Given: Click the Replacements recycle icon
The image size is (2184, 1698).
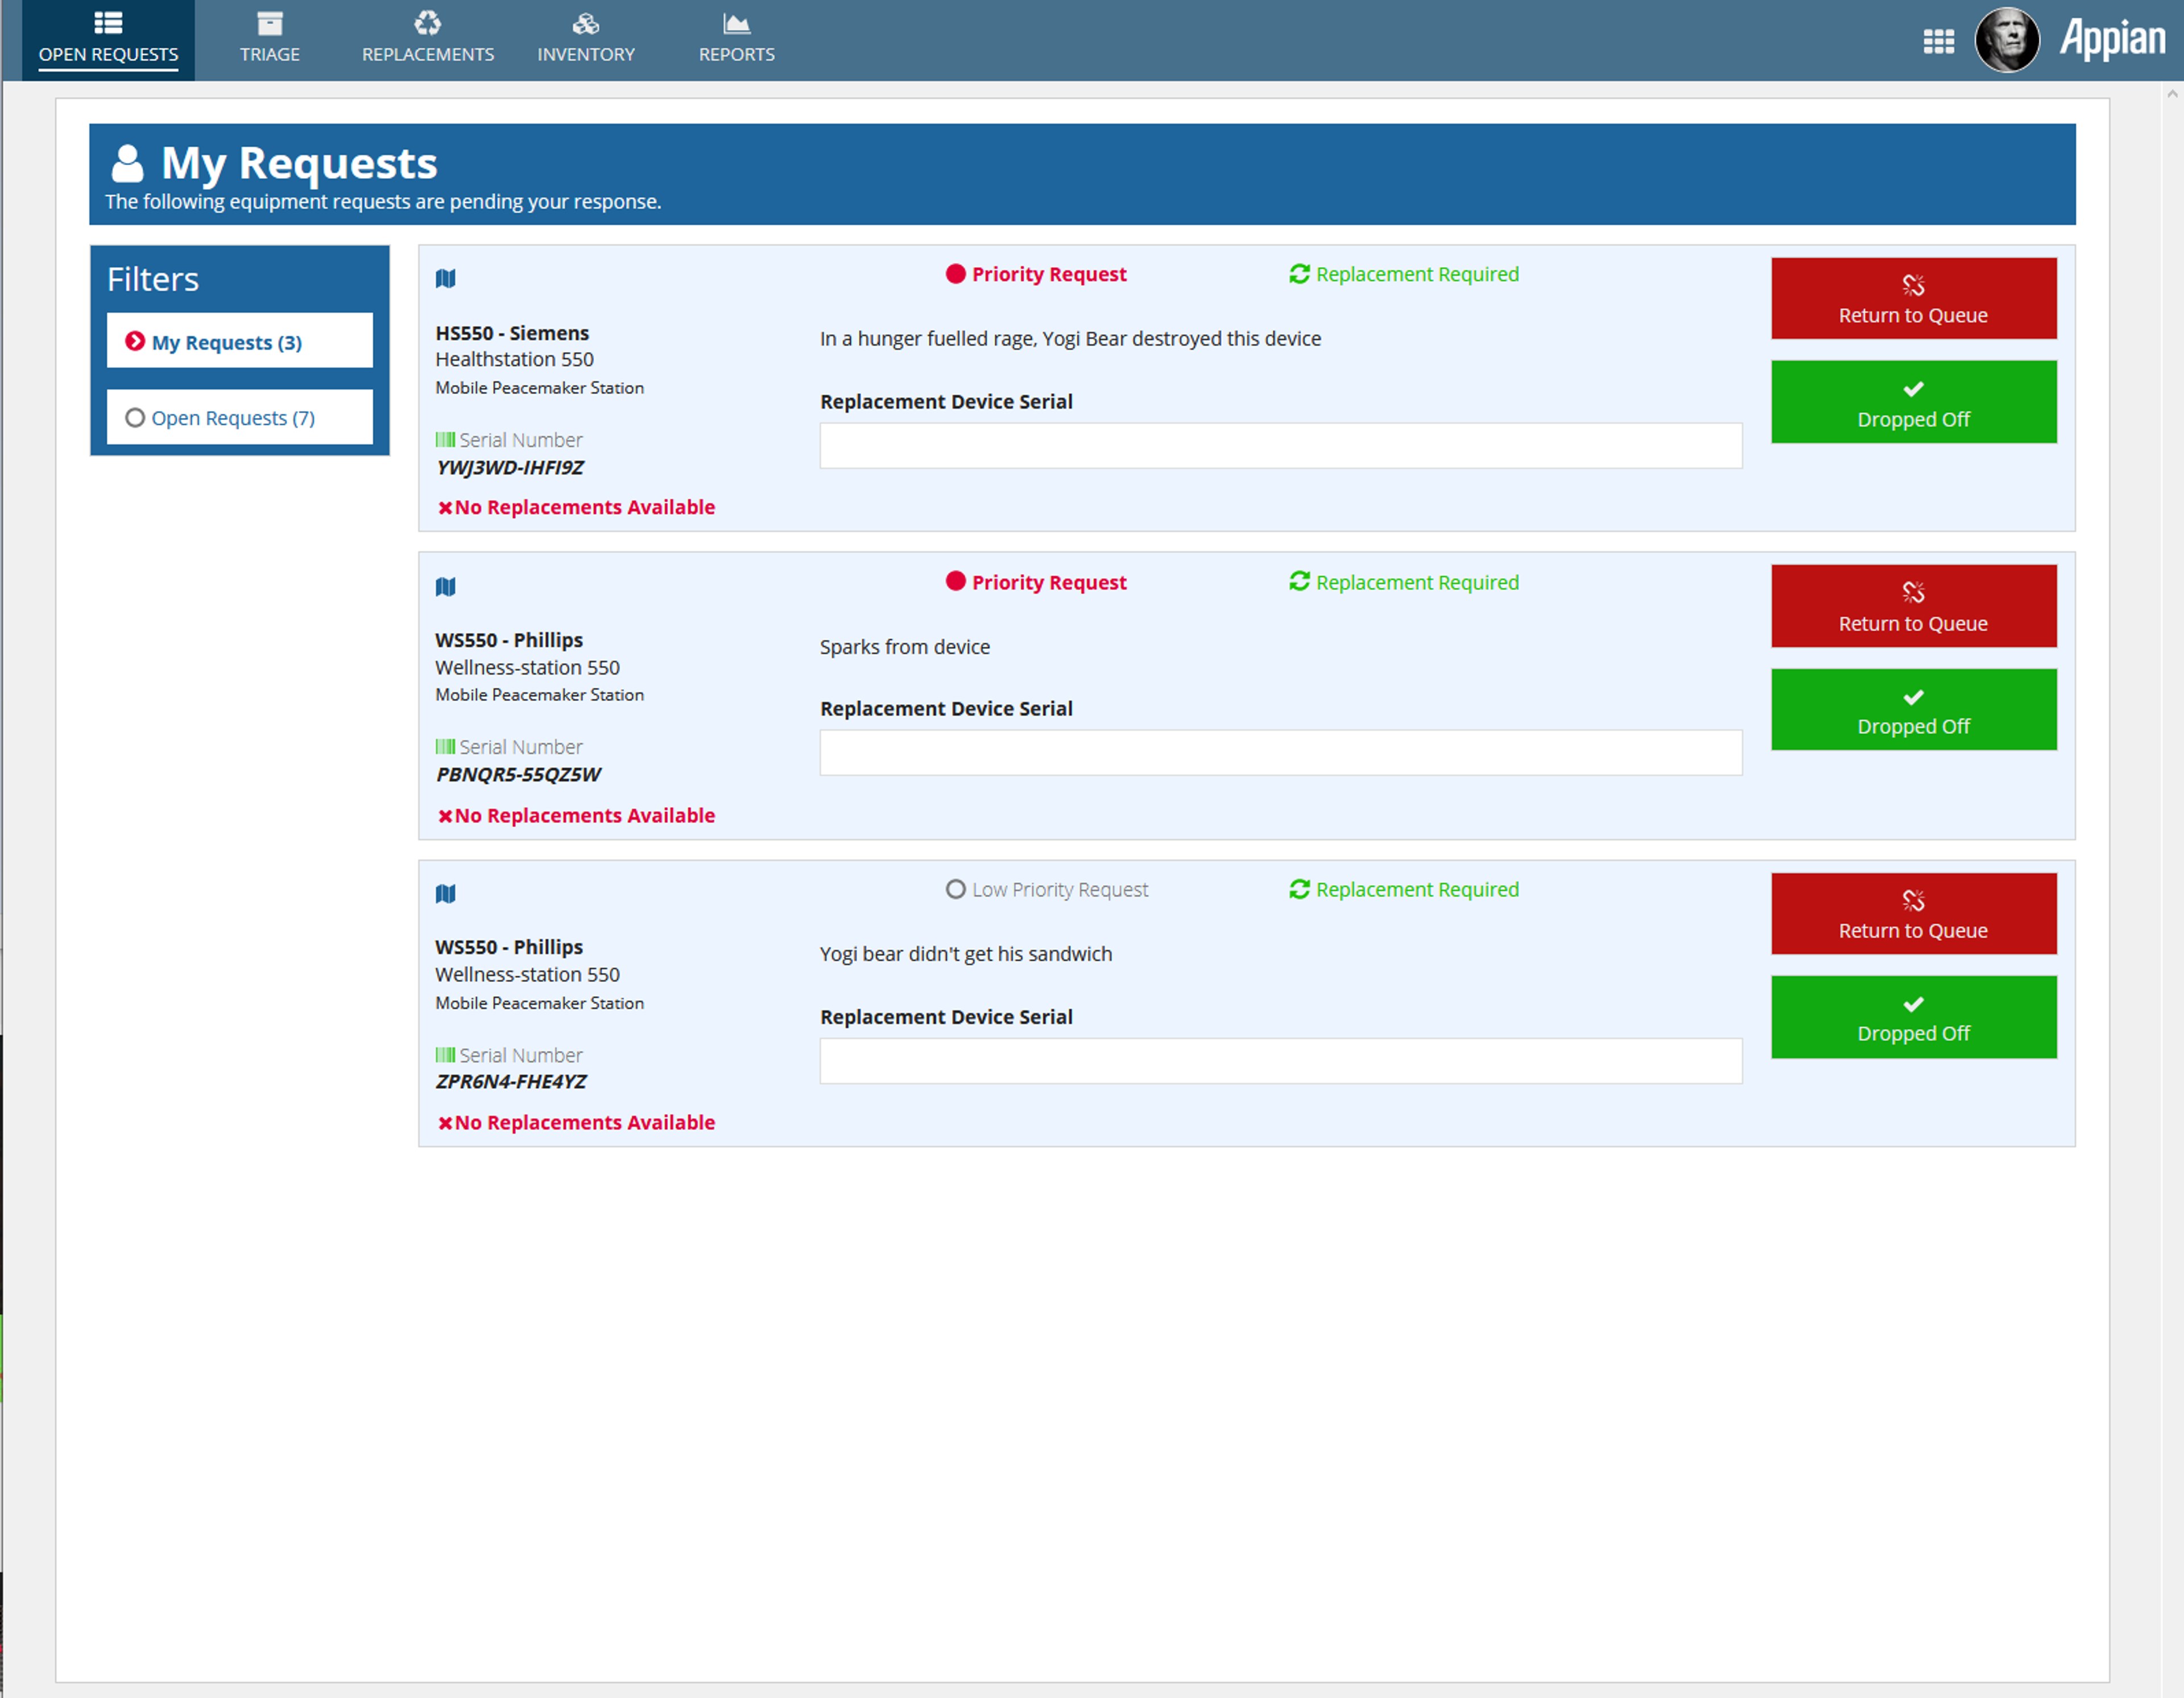Looking at the screenshot, I should pyautogui.click(x=428, y=22).
